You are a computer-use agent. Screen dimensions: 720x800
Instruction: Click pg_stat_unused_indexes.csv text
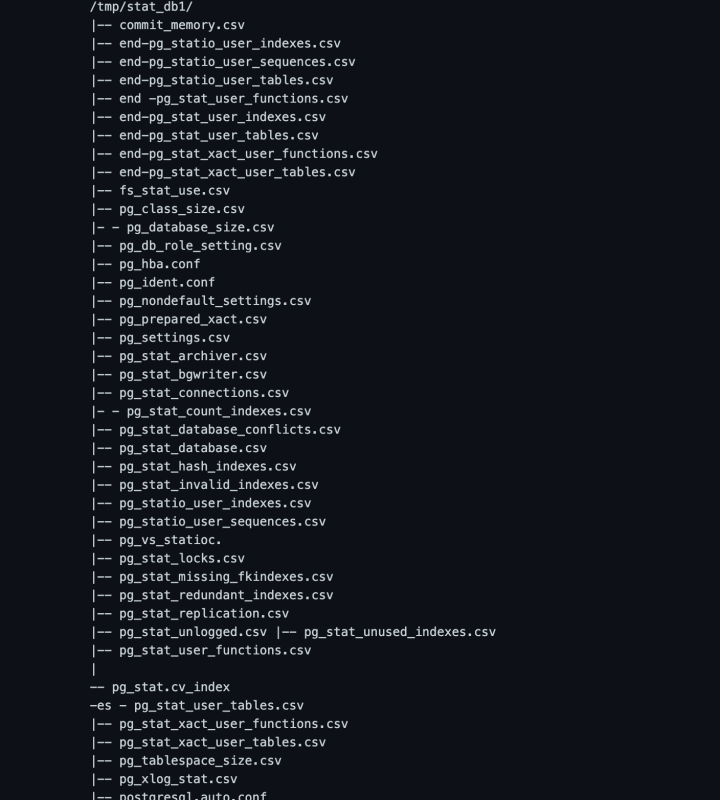coord(399,632)
